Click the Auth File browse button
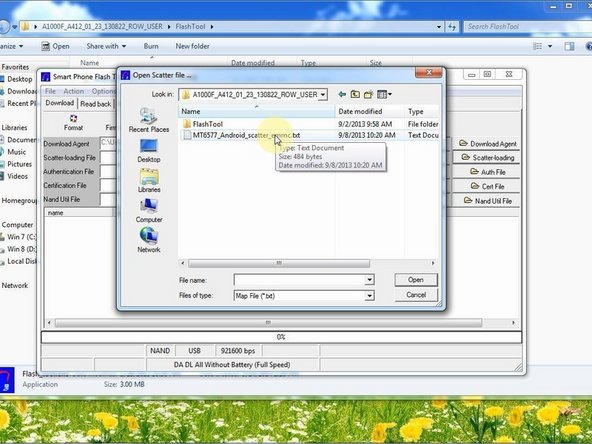The height and width of the screenshot is (444, 592). (487, 172)
